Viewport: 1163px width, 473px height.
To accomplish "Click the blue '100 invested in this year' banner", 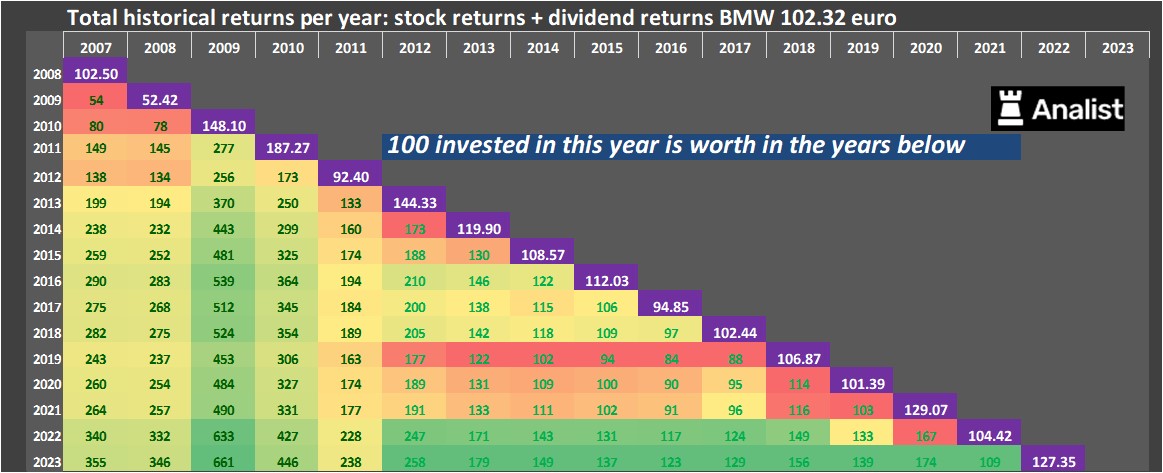I will tap(700, 145).
